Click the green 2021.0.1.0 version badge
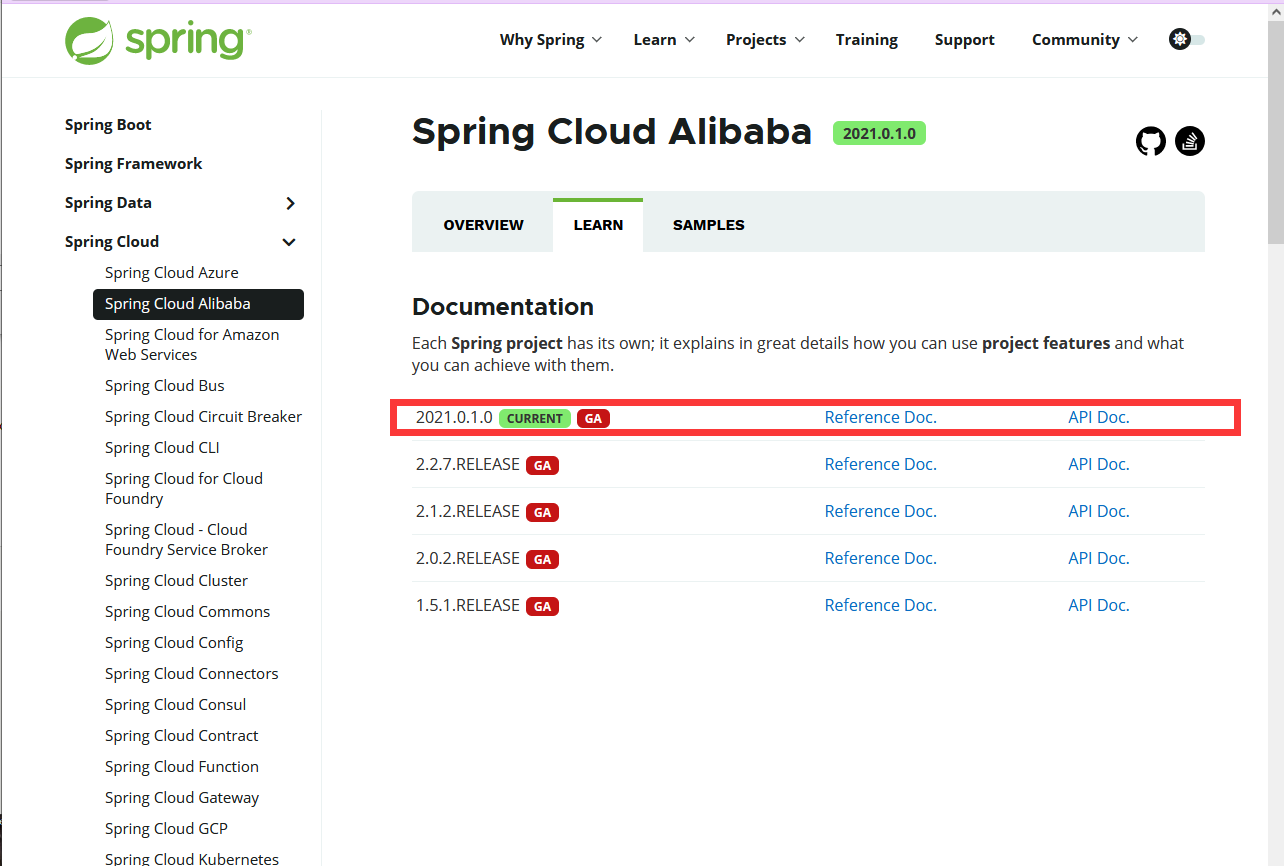The image size is (1284, 866). click(879, 133)
